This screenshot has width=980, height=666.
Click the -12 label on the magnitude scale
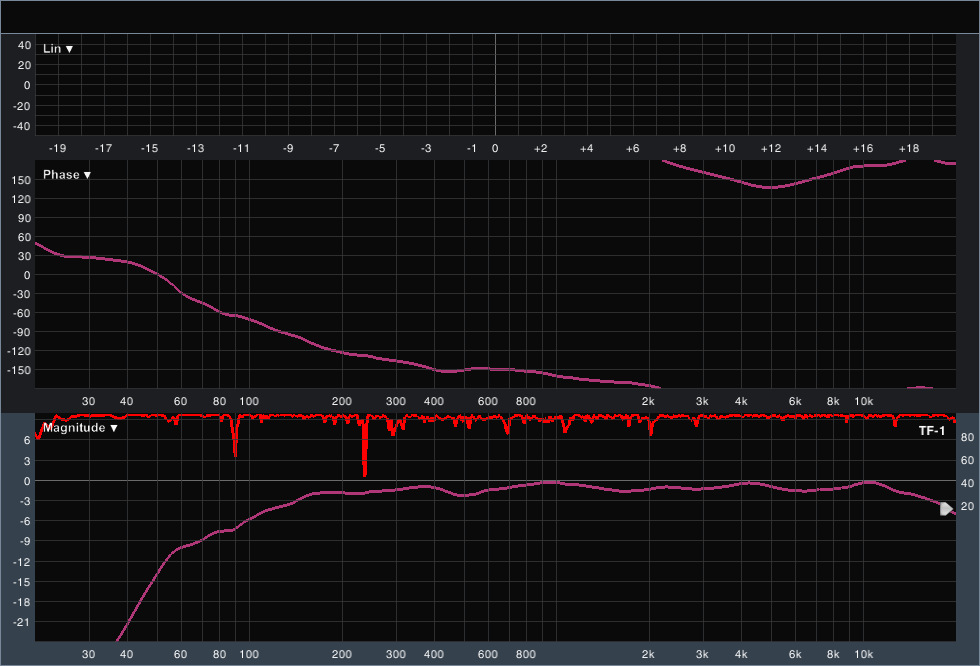tap(21, 562)
